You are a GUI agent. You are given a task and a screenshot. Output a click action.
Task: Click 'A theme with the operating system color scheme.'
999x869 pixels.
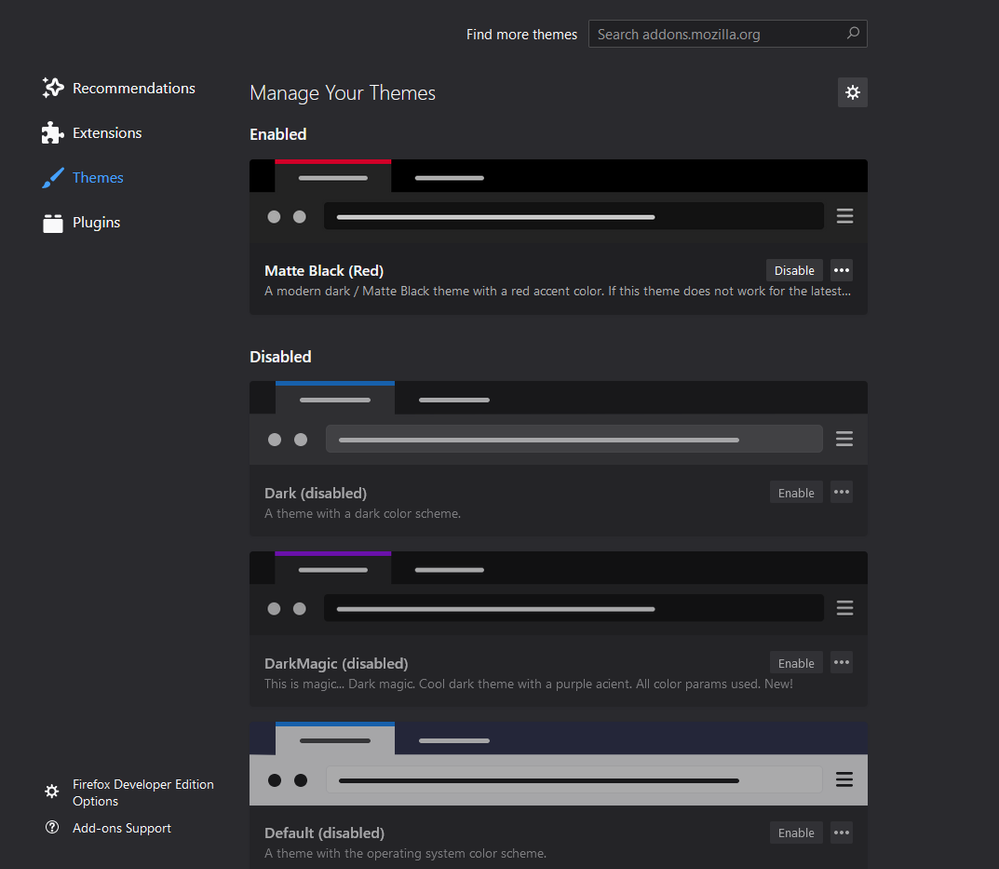(x=405, y=853)
